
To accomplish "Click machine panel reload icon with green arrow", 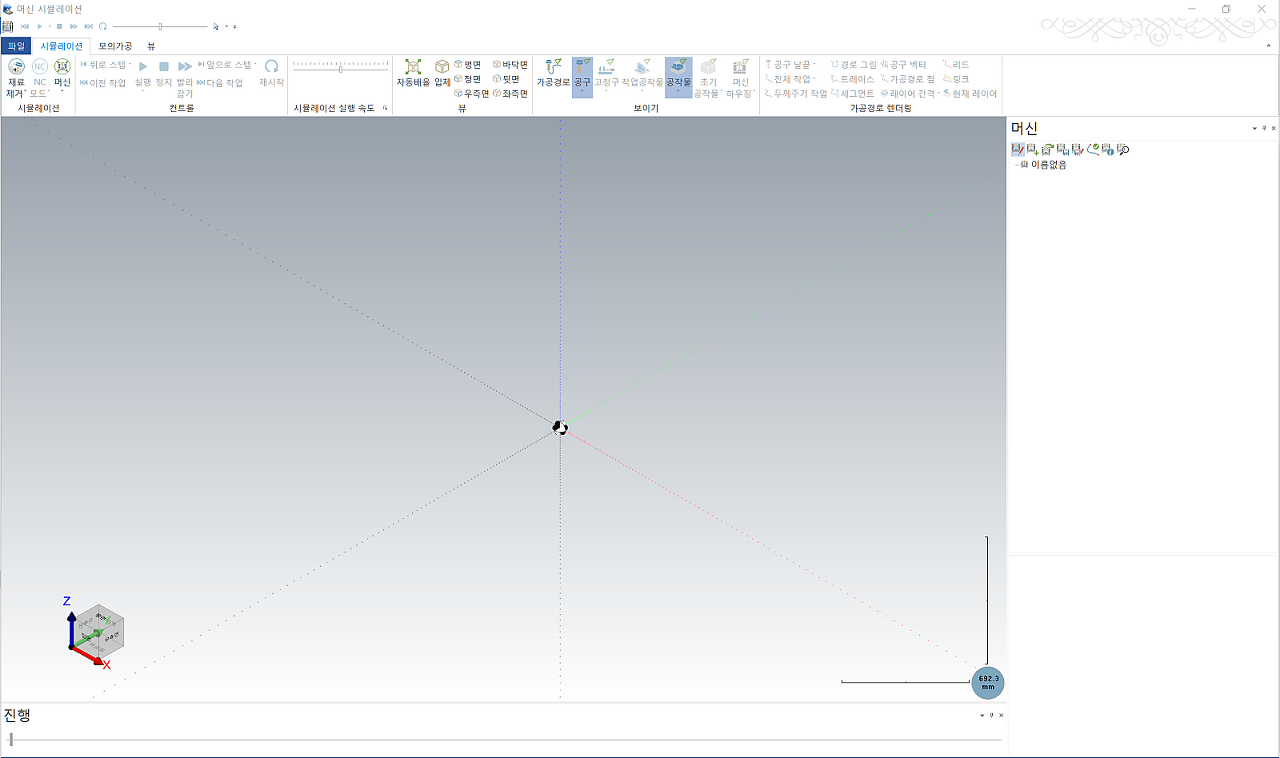I will [1048, 150].
